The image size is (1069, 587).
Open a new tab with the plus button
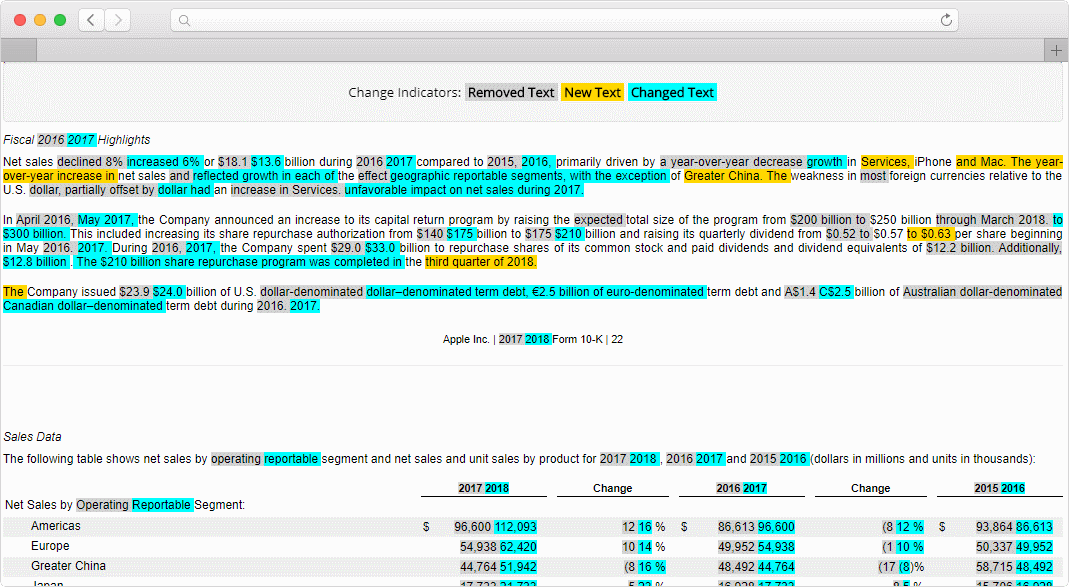tap(1056, 50)
